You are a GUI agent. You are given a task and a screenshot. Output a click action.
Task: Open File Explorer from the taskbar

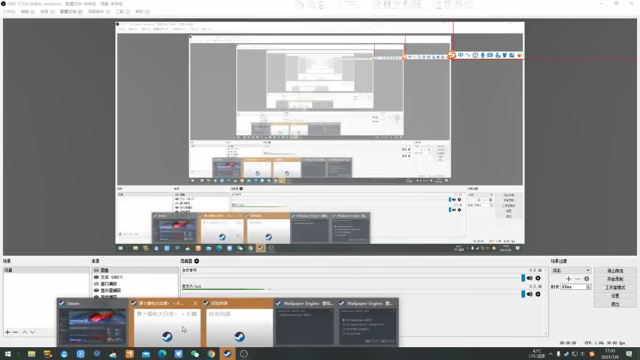[x=31, y=354]
